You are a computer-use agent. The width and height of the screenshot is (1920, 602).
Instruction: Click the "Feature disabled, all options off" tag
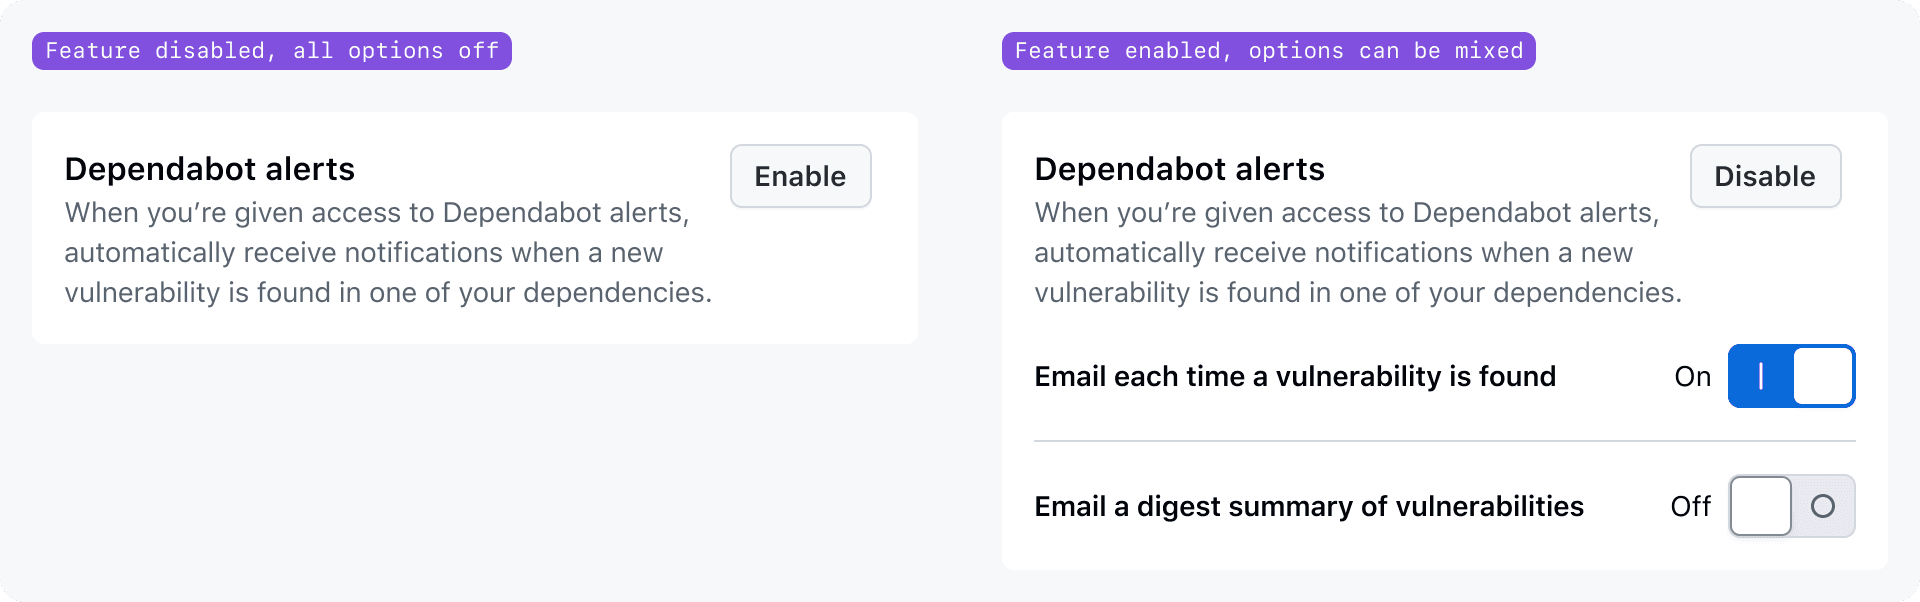pyautogui.click(x=272, y=51)
